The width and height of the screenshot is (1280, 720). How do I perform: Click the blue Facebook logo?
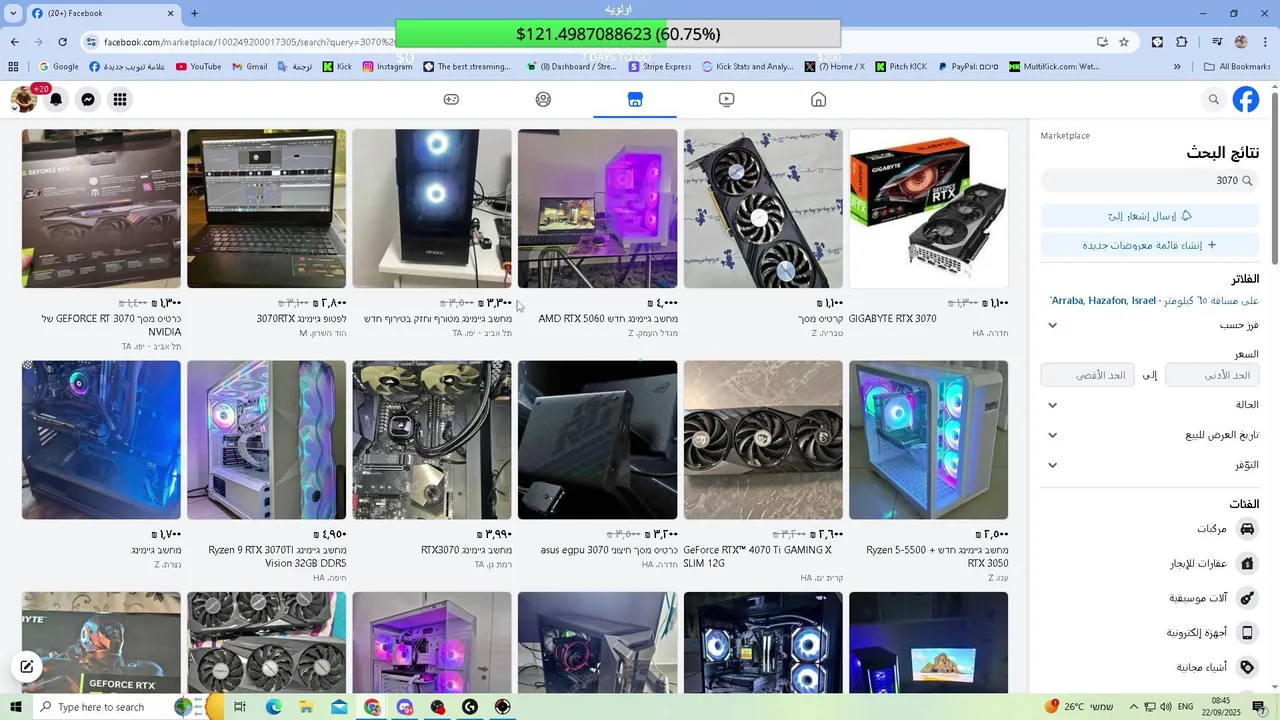tap(1246, 99)
